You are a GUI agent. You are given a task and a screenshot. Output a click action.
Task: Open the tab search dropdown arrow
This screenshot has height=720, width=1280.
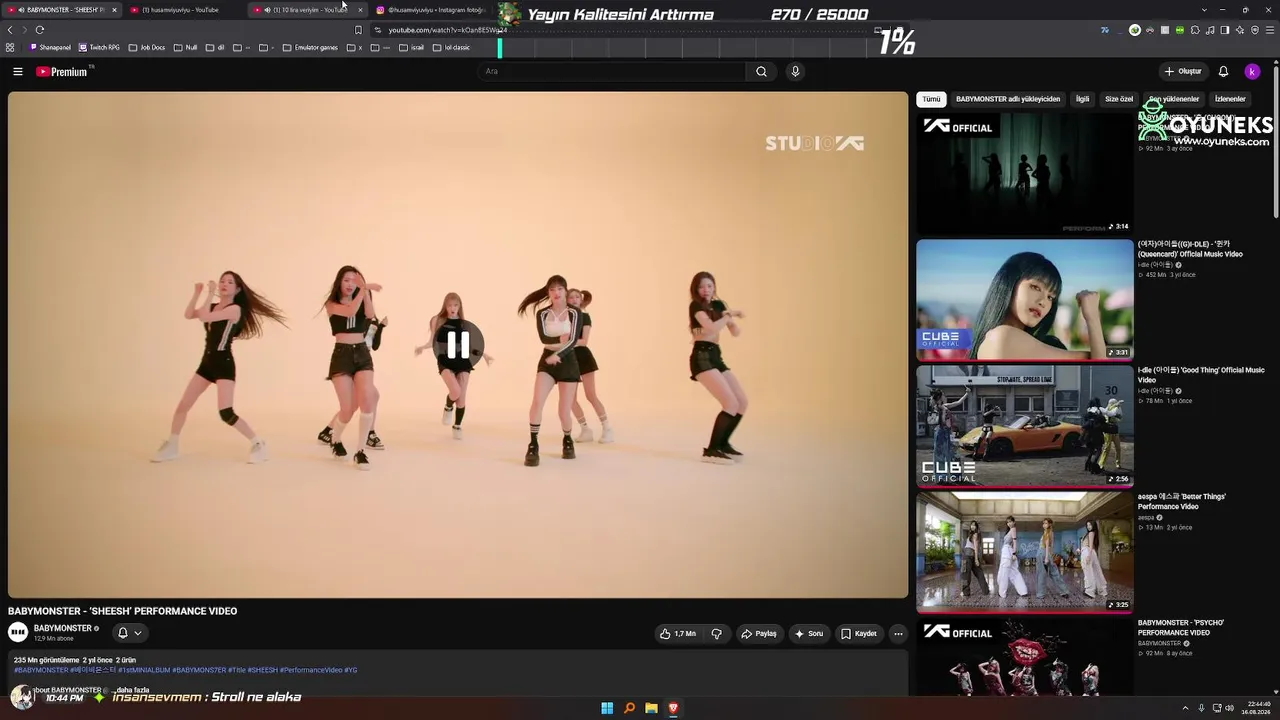point(1204,9)
